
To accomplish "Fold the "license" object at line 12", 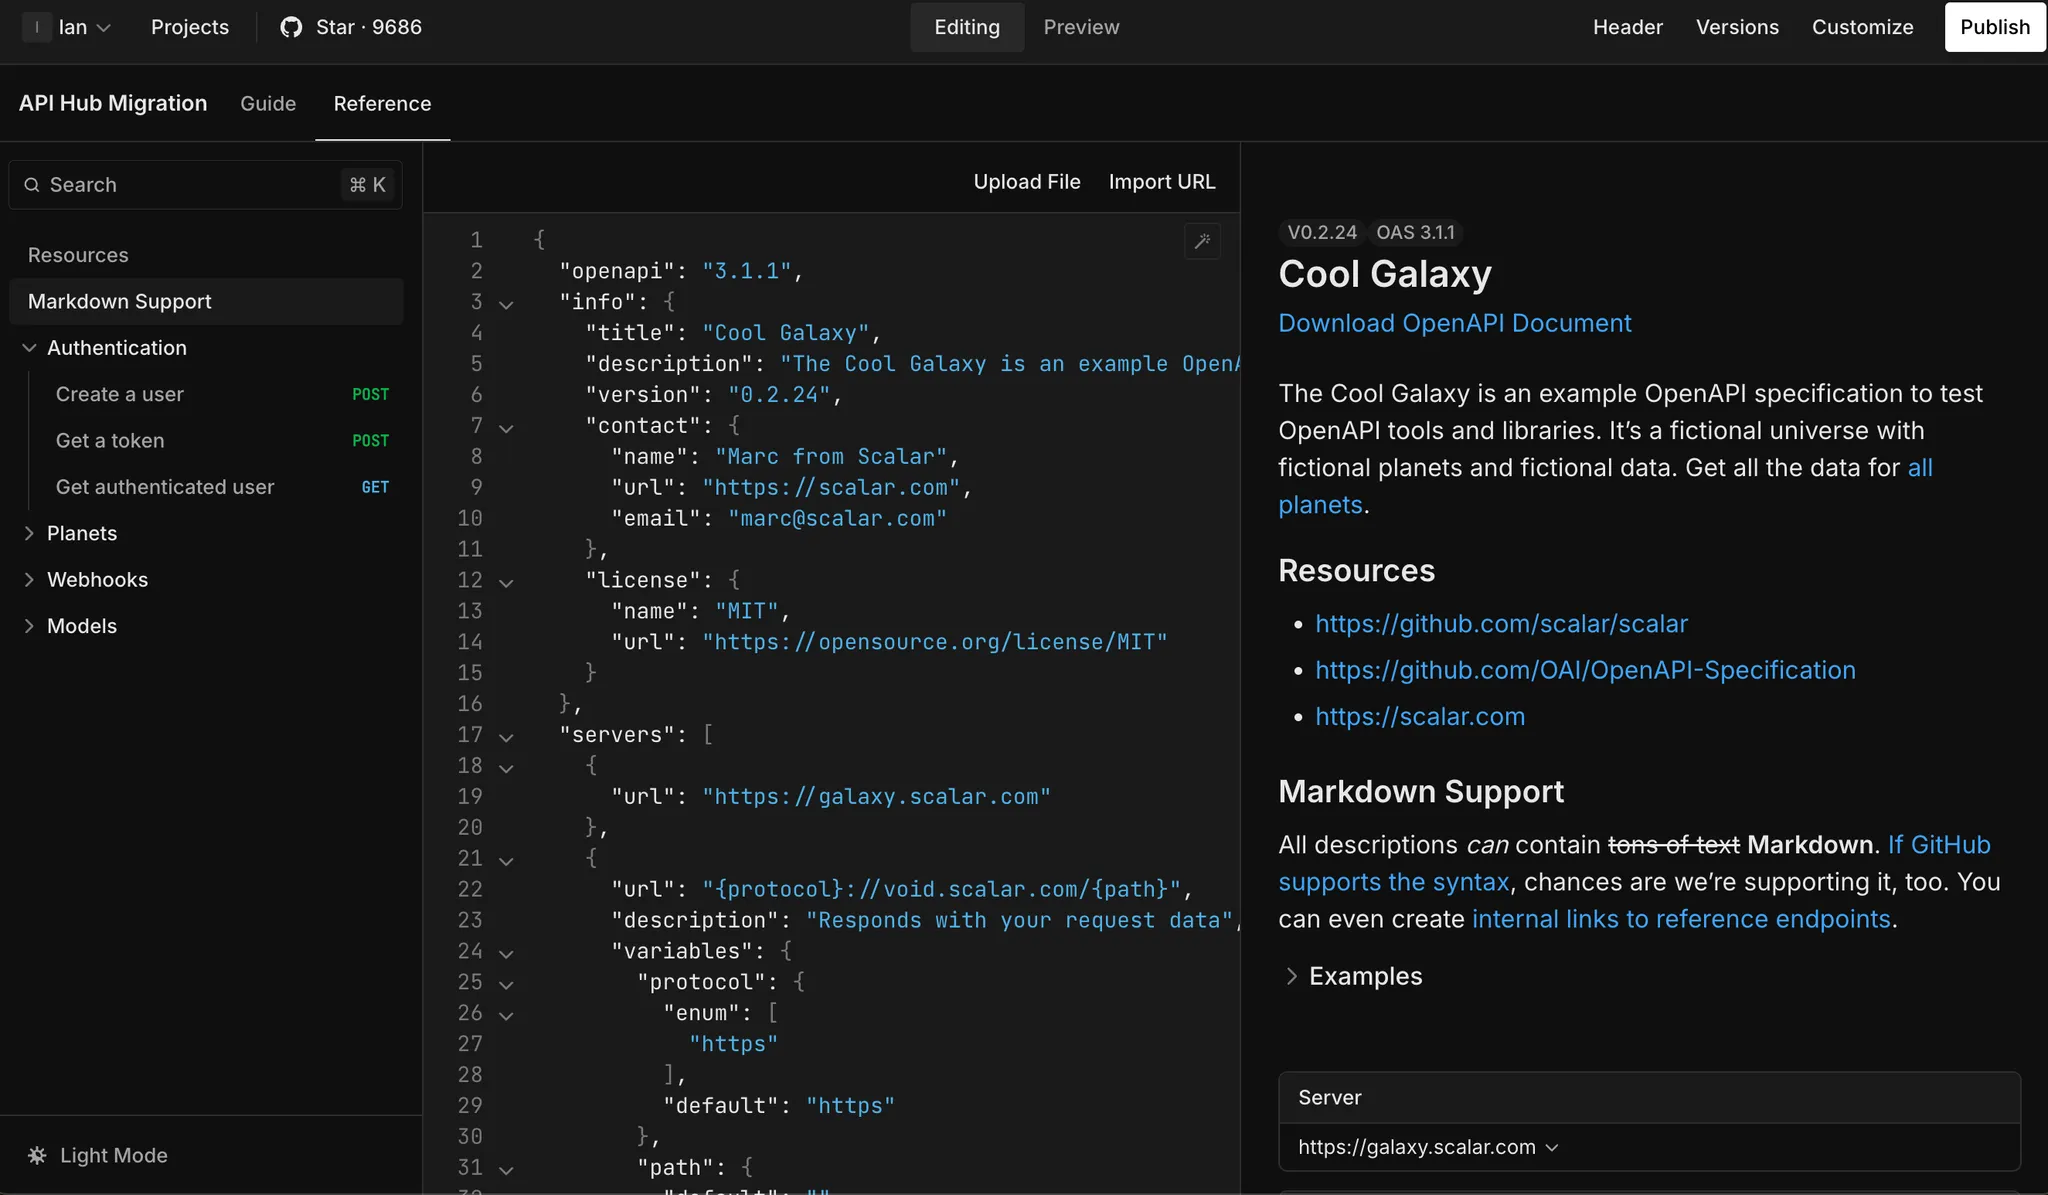I will click(506, 582).
